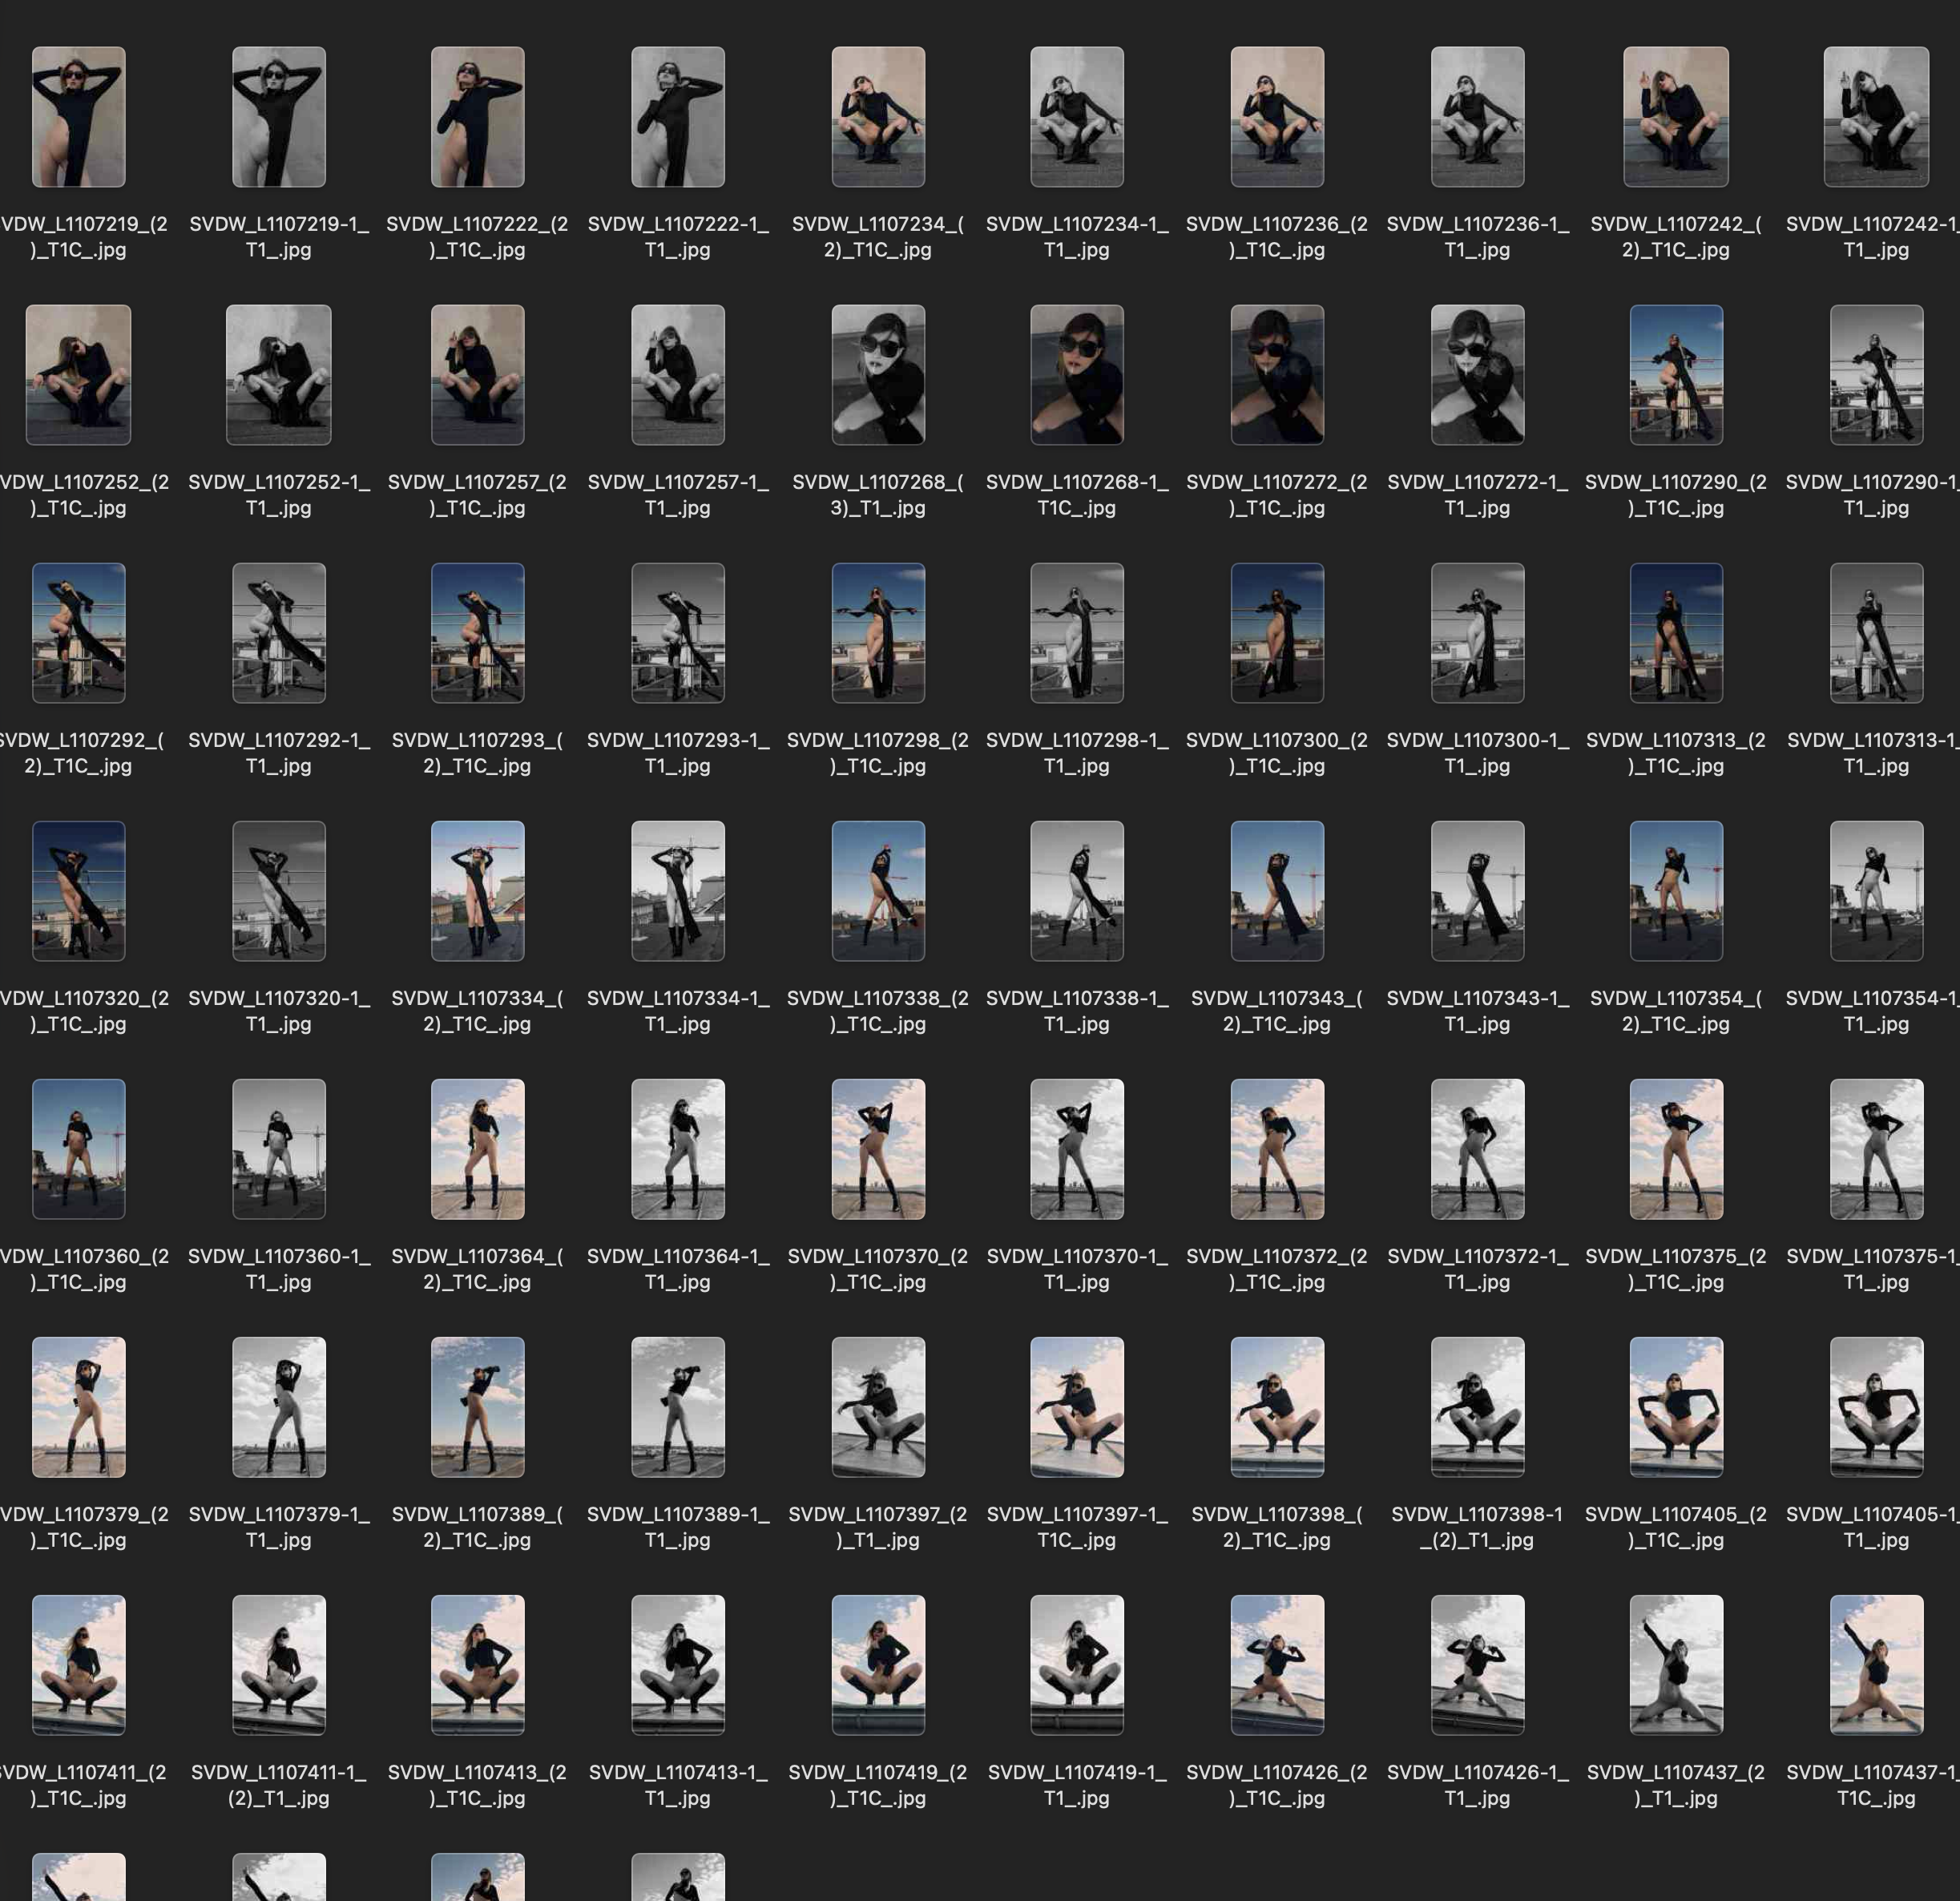This screenshot has width=1960, height=1901.
Task: Click filename SVDW_L1107222_(2)_T1C_.jpg
Action: [477, 237]
